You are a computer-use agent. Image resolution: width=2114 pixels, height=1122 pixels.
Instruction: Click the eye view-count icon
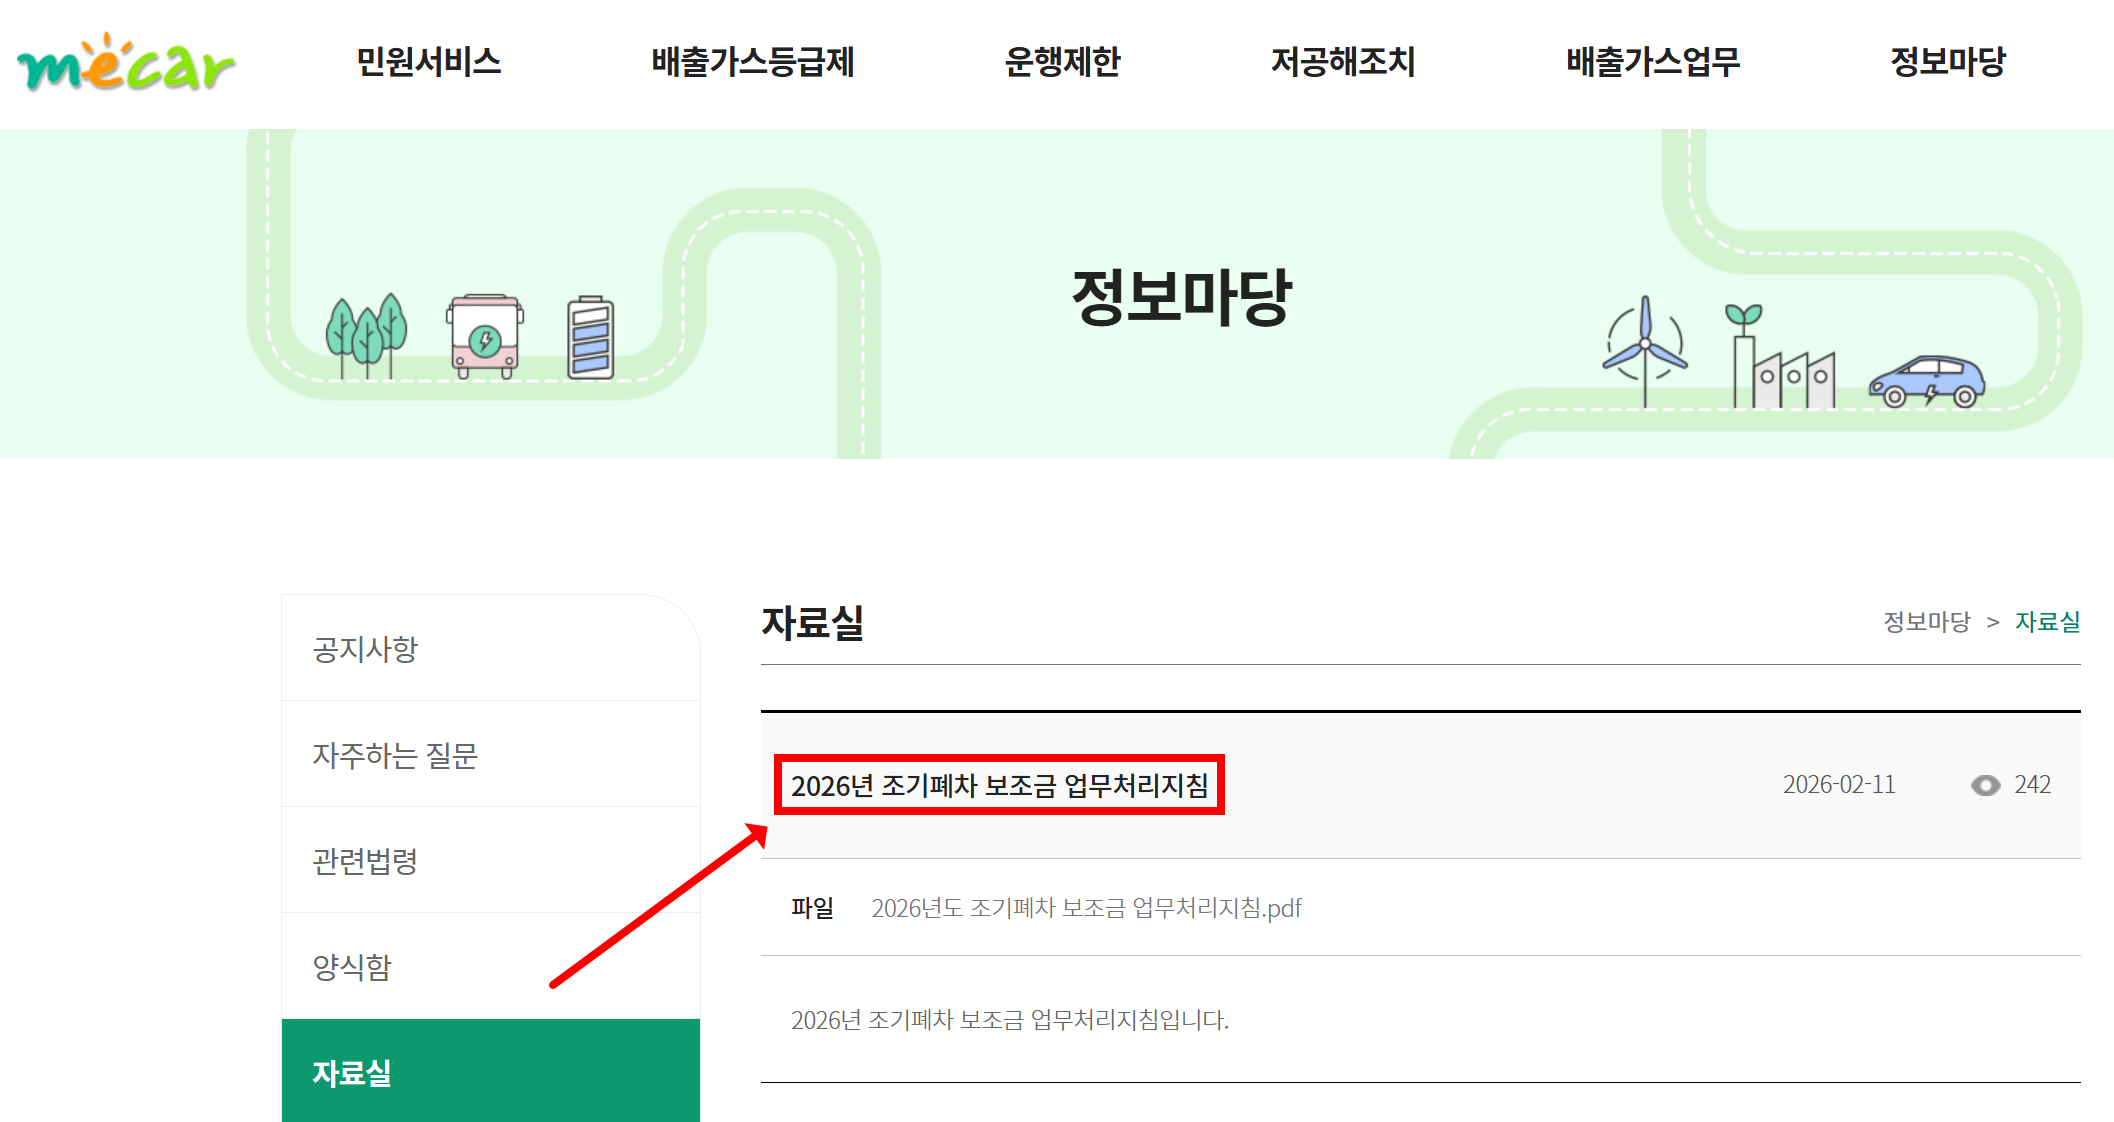pyautogui.click(x=1985, y=785)
